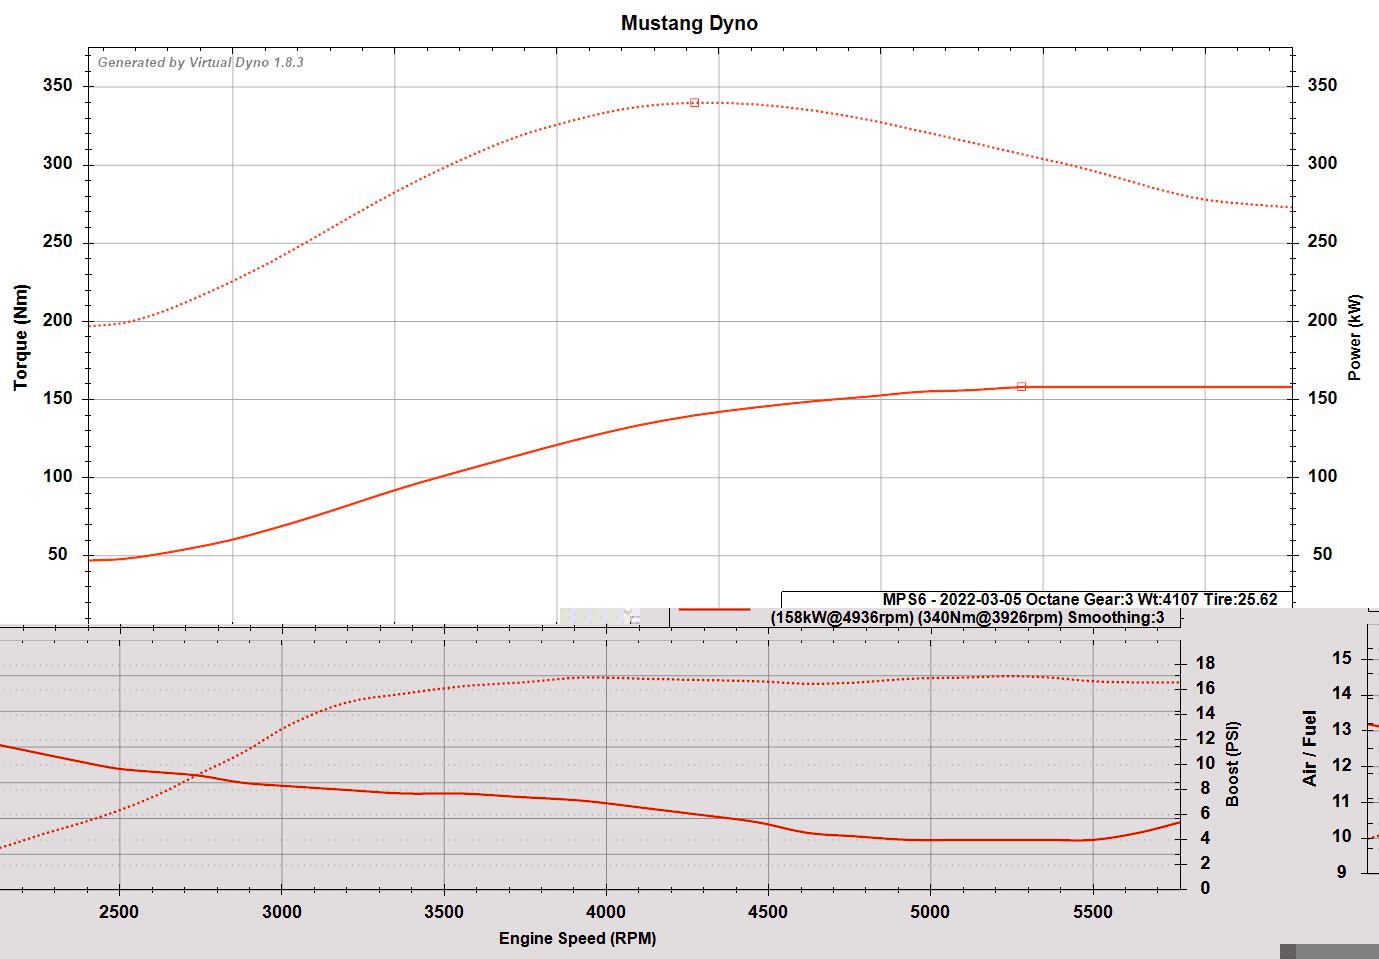Click the MPS6 2022-03-05 Octane legend line
Screen dimensions: 1379x959
click(x=1080, y=600)
